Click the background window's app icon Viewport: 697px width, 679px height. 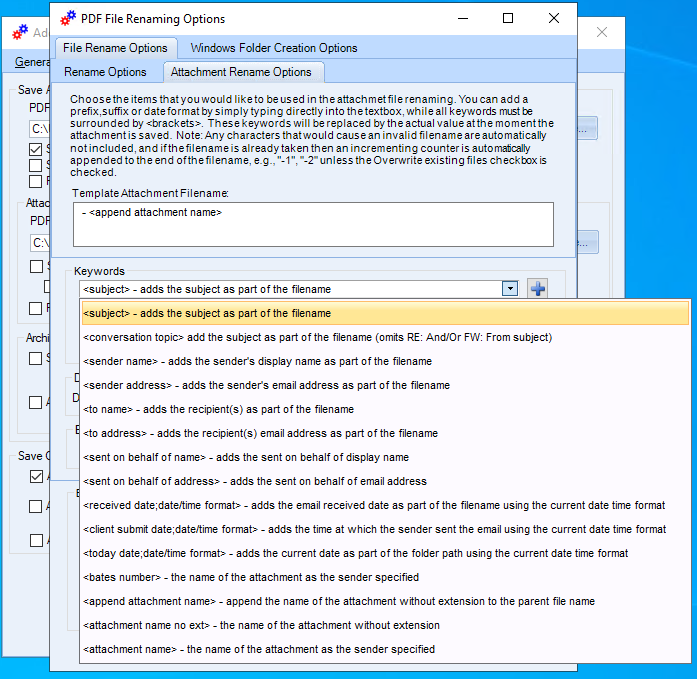click(20, 32)
